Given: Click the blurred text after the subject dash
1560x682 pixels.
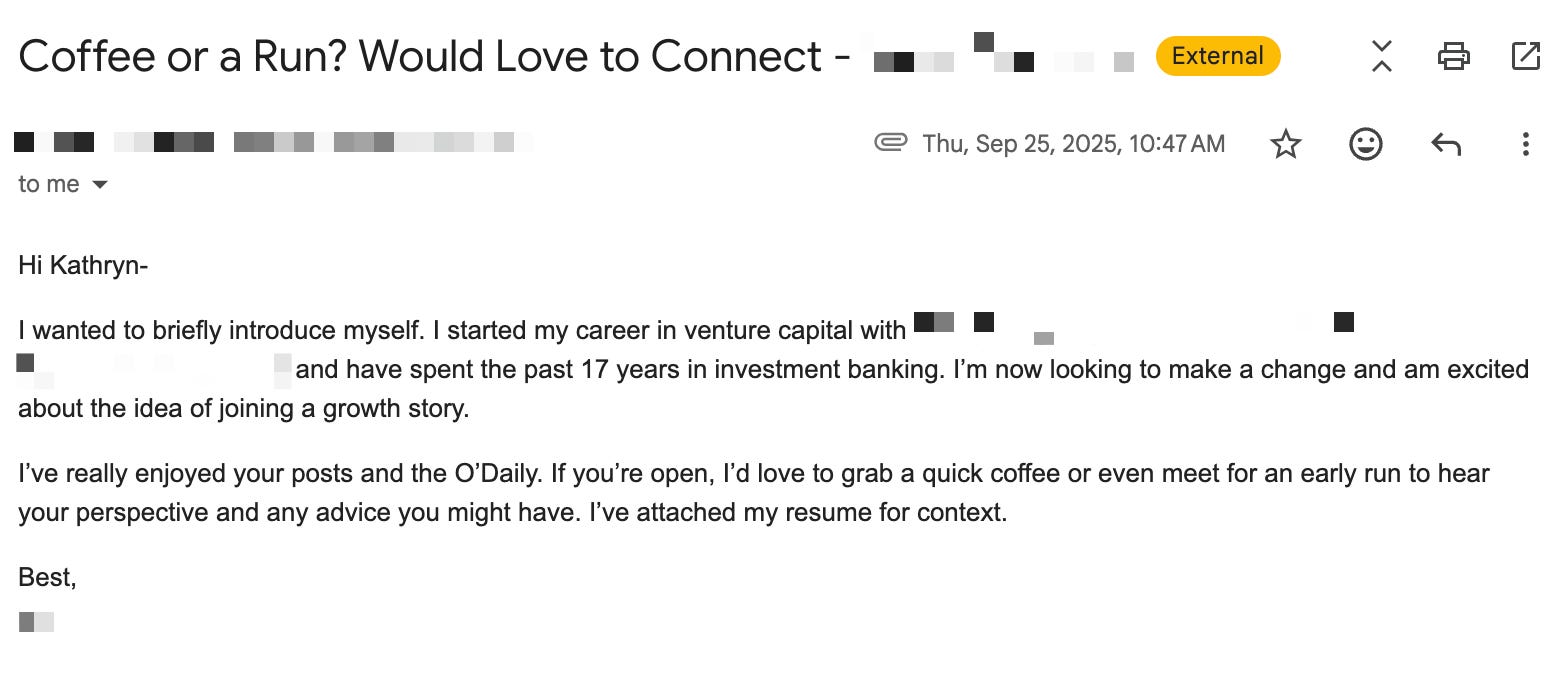Looking at the screenshot, I should pyautogui.click(x=1004, y=54).
